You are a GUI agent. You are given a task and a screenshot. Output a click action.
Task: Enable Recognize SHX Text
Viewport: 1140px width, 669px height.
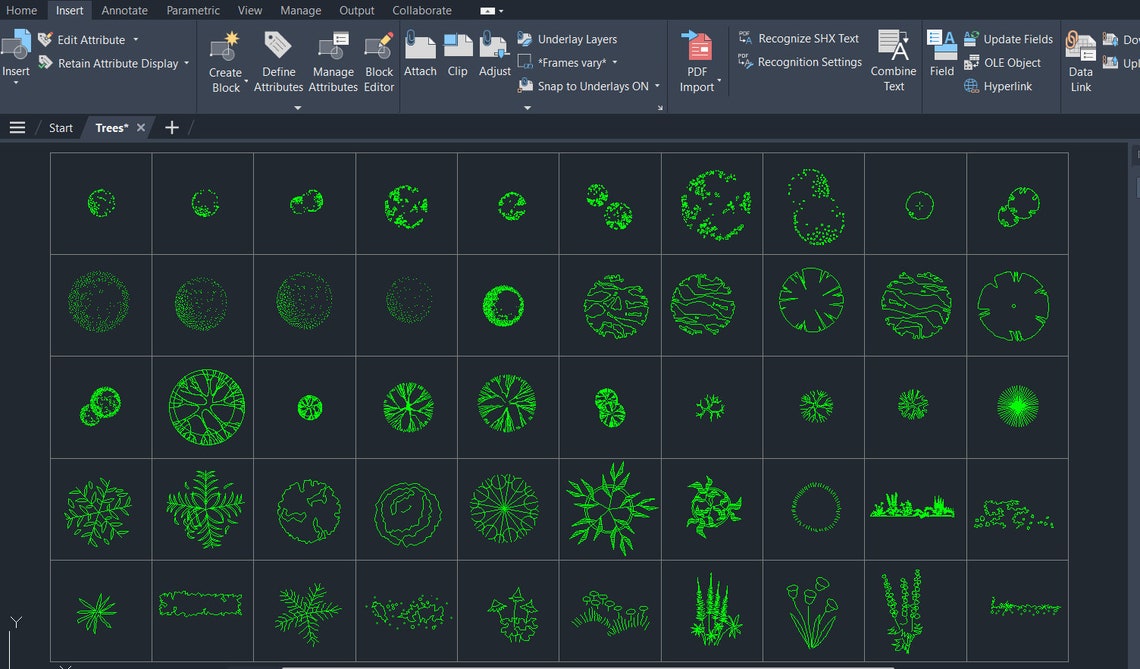click(x=799, y=38)
